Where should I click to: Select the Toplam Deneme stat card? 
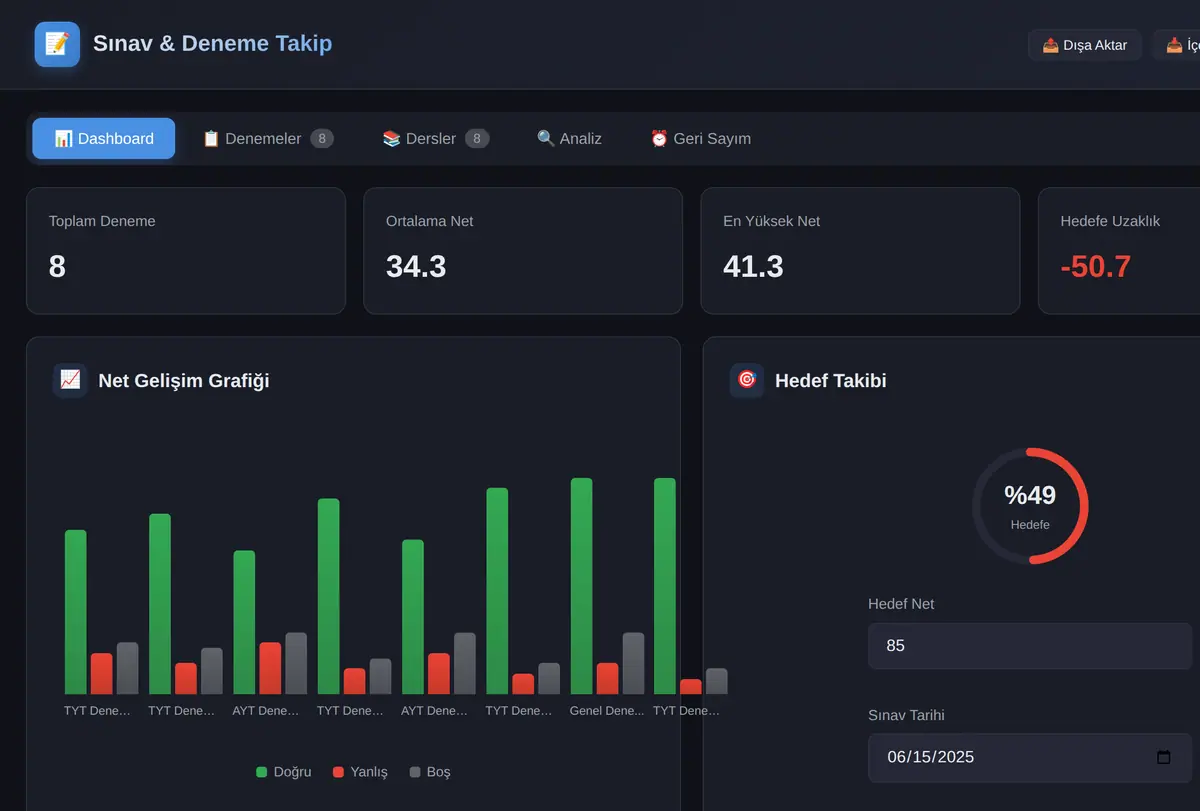click(186, 251)
